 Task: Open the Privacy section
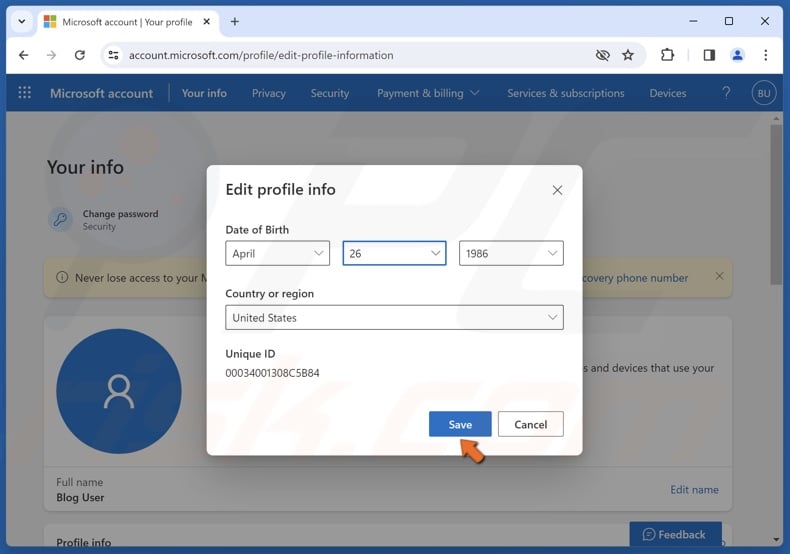click(269, 93)
